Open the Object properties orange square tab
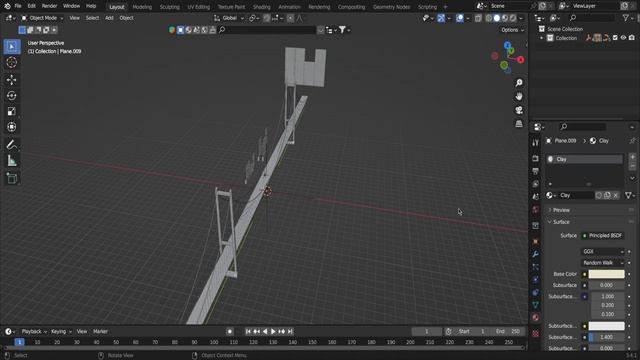640x360 pixels. point(536,242)
